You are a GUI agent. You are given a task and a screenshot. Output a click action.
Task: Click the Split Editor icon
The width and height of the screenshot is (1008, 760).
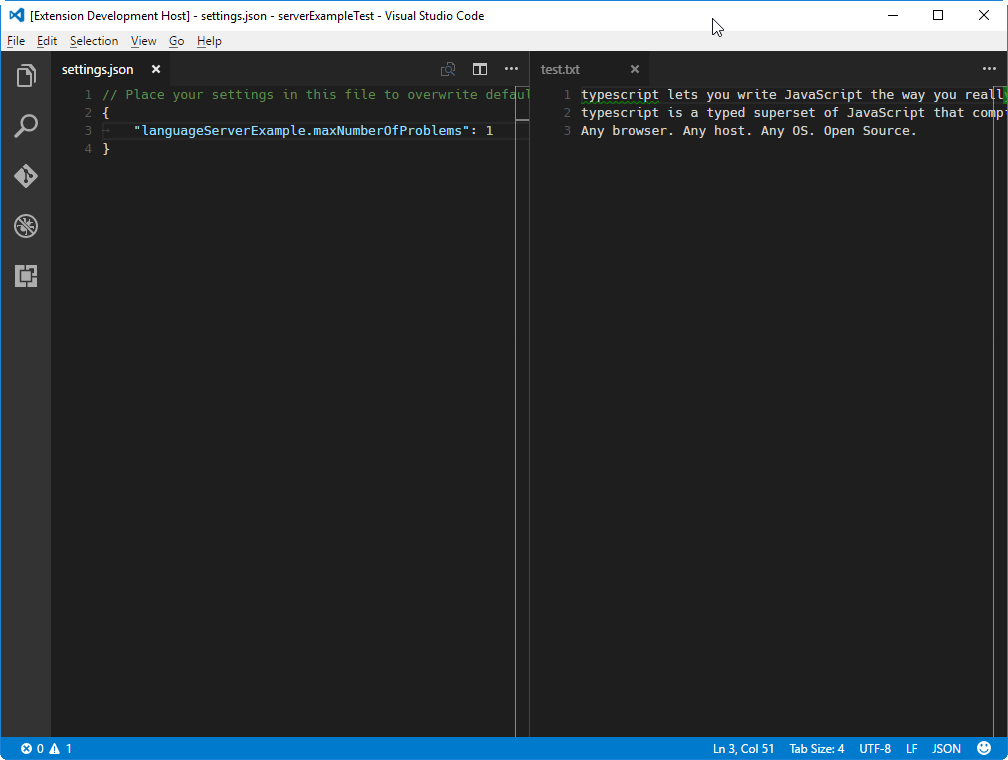(480, 69)
